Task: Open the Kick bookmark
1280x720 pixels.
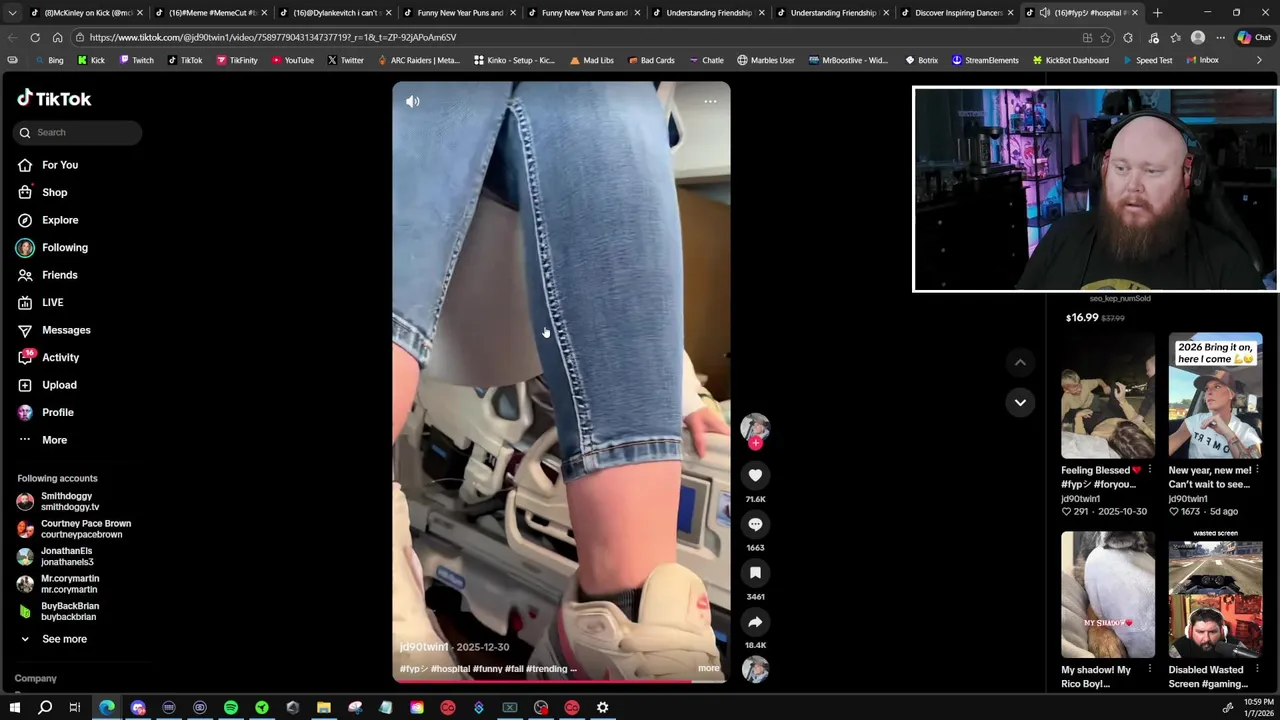Action: point(91,60)
